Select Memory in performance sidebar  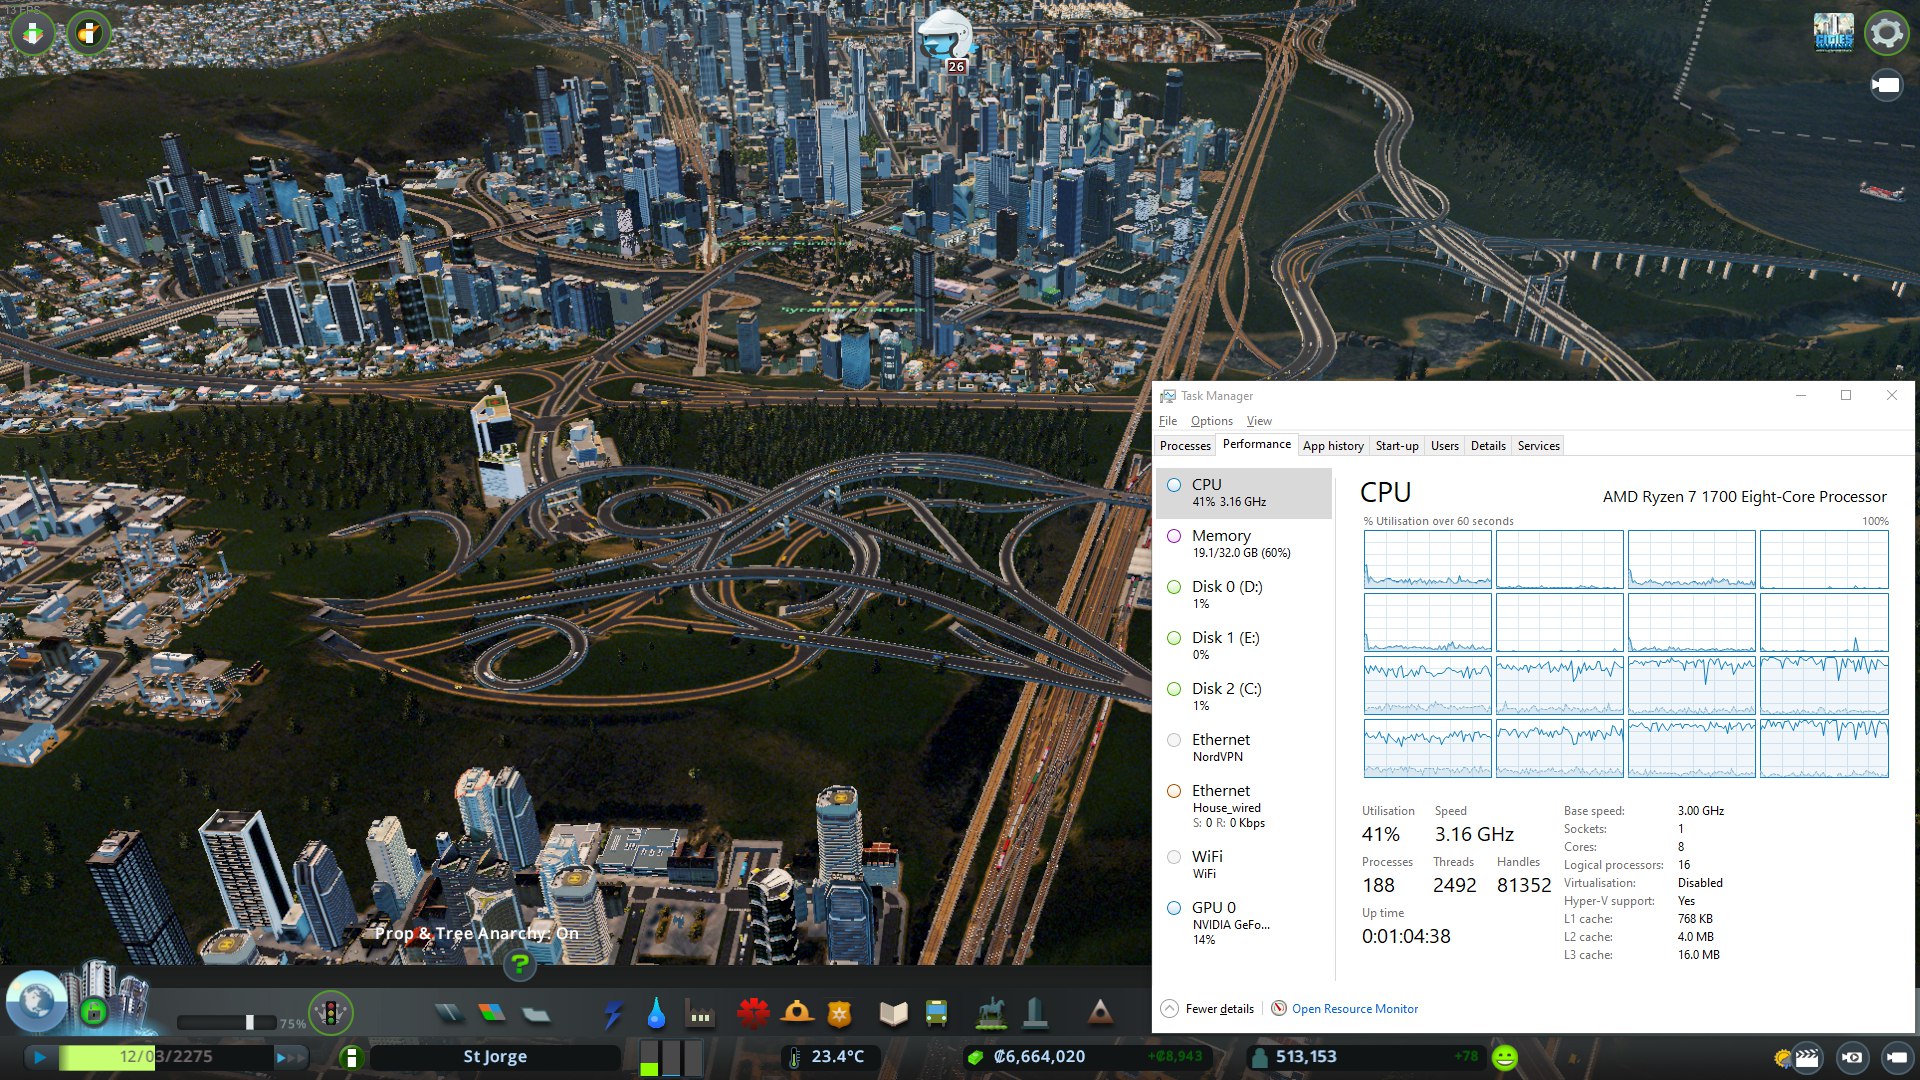pos(1244,543)
